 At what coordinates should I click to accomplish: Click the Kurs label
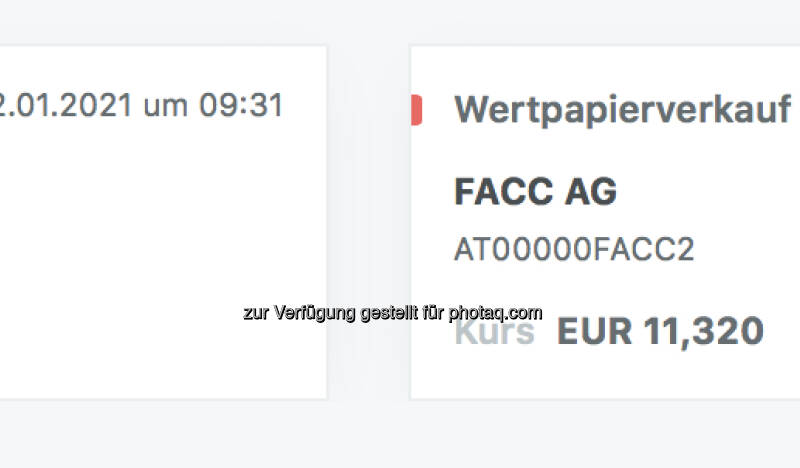click(x=495, y=331)
